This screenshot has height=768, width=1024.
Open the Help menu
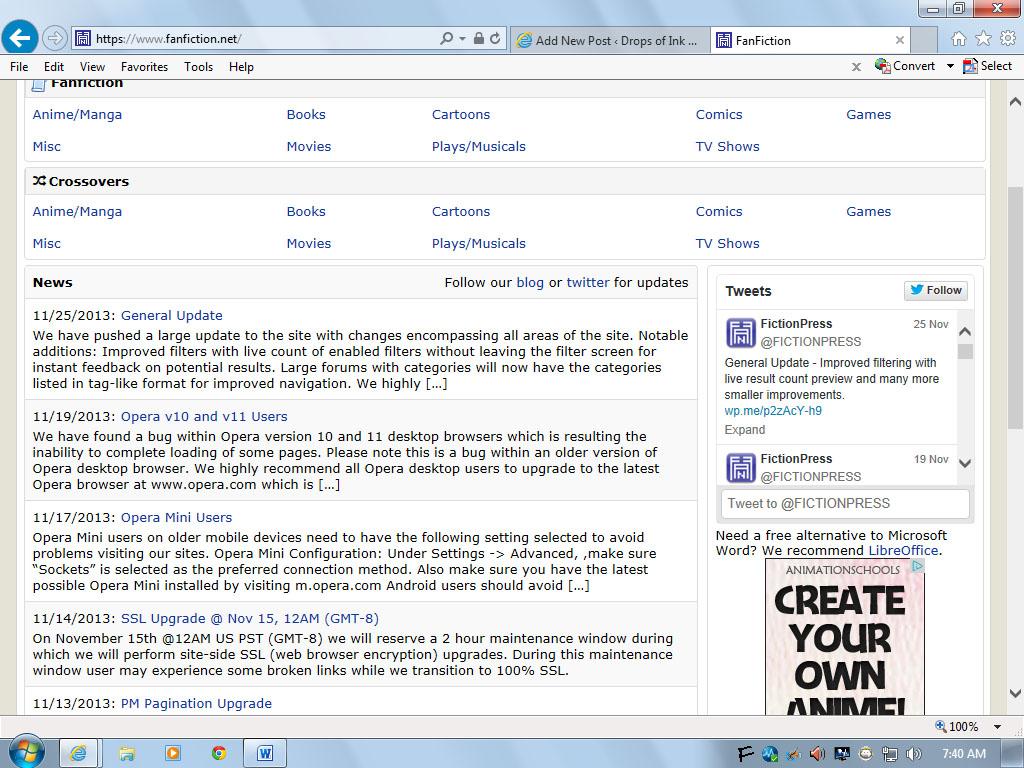241,67
